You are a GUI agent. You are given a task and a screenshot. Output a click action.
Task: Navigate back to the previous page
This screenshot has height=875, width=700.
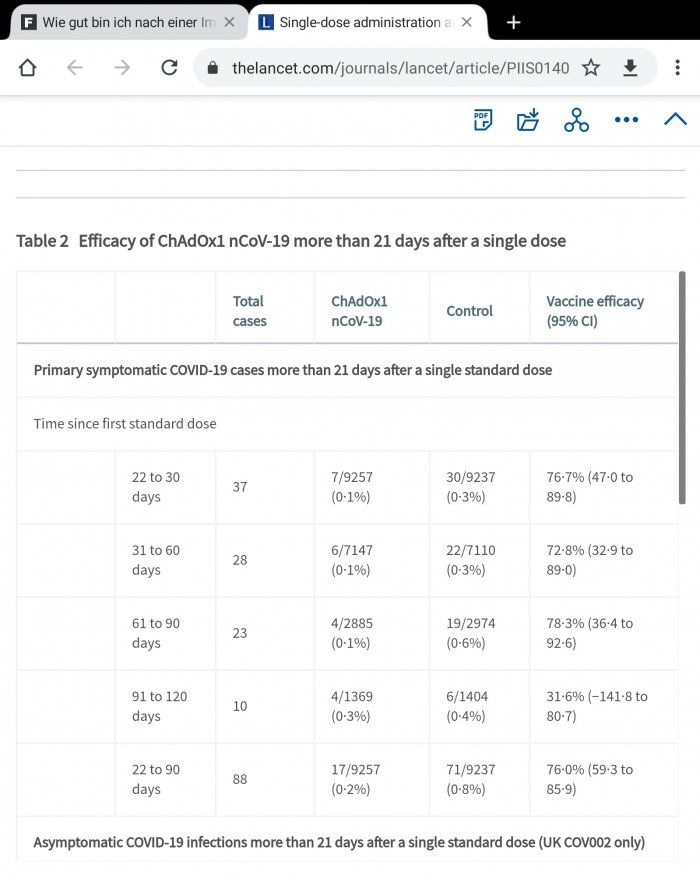pos(74,68)
